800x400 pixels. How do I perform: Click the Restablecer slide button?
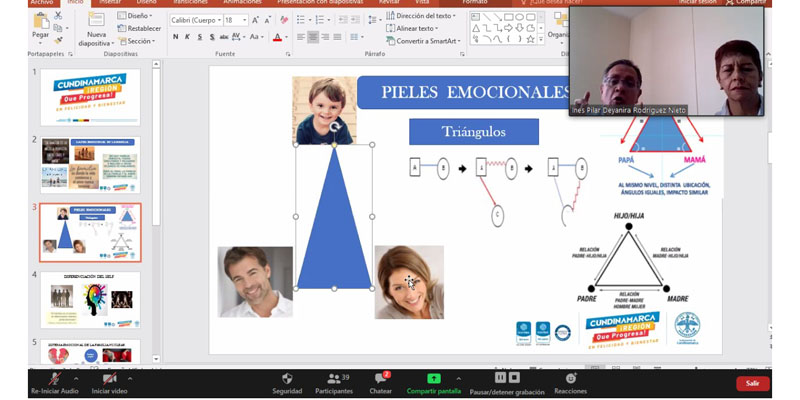139,29
